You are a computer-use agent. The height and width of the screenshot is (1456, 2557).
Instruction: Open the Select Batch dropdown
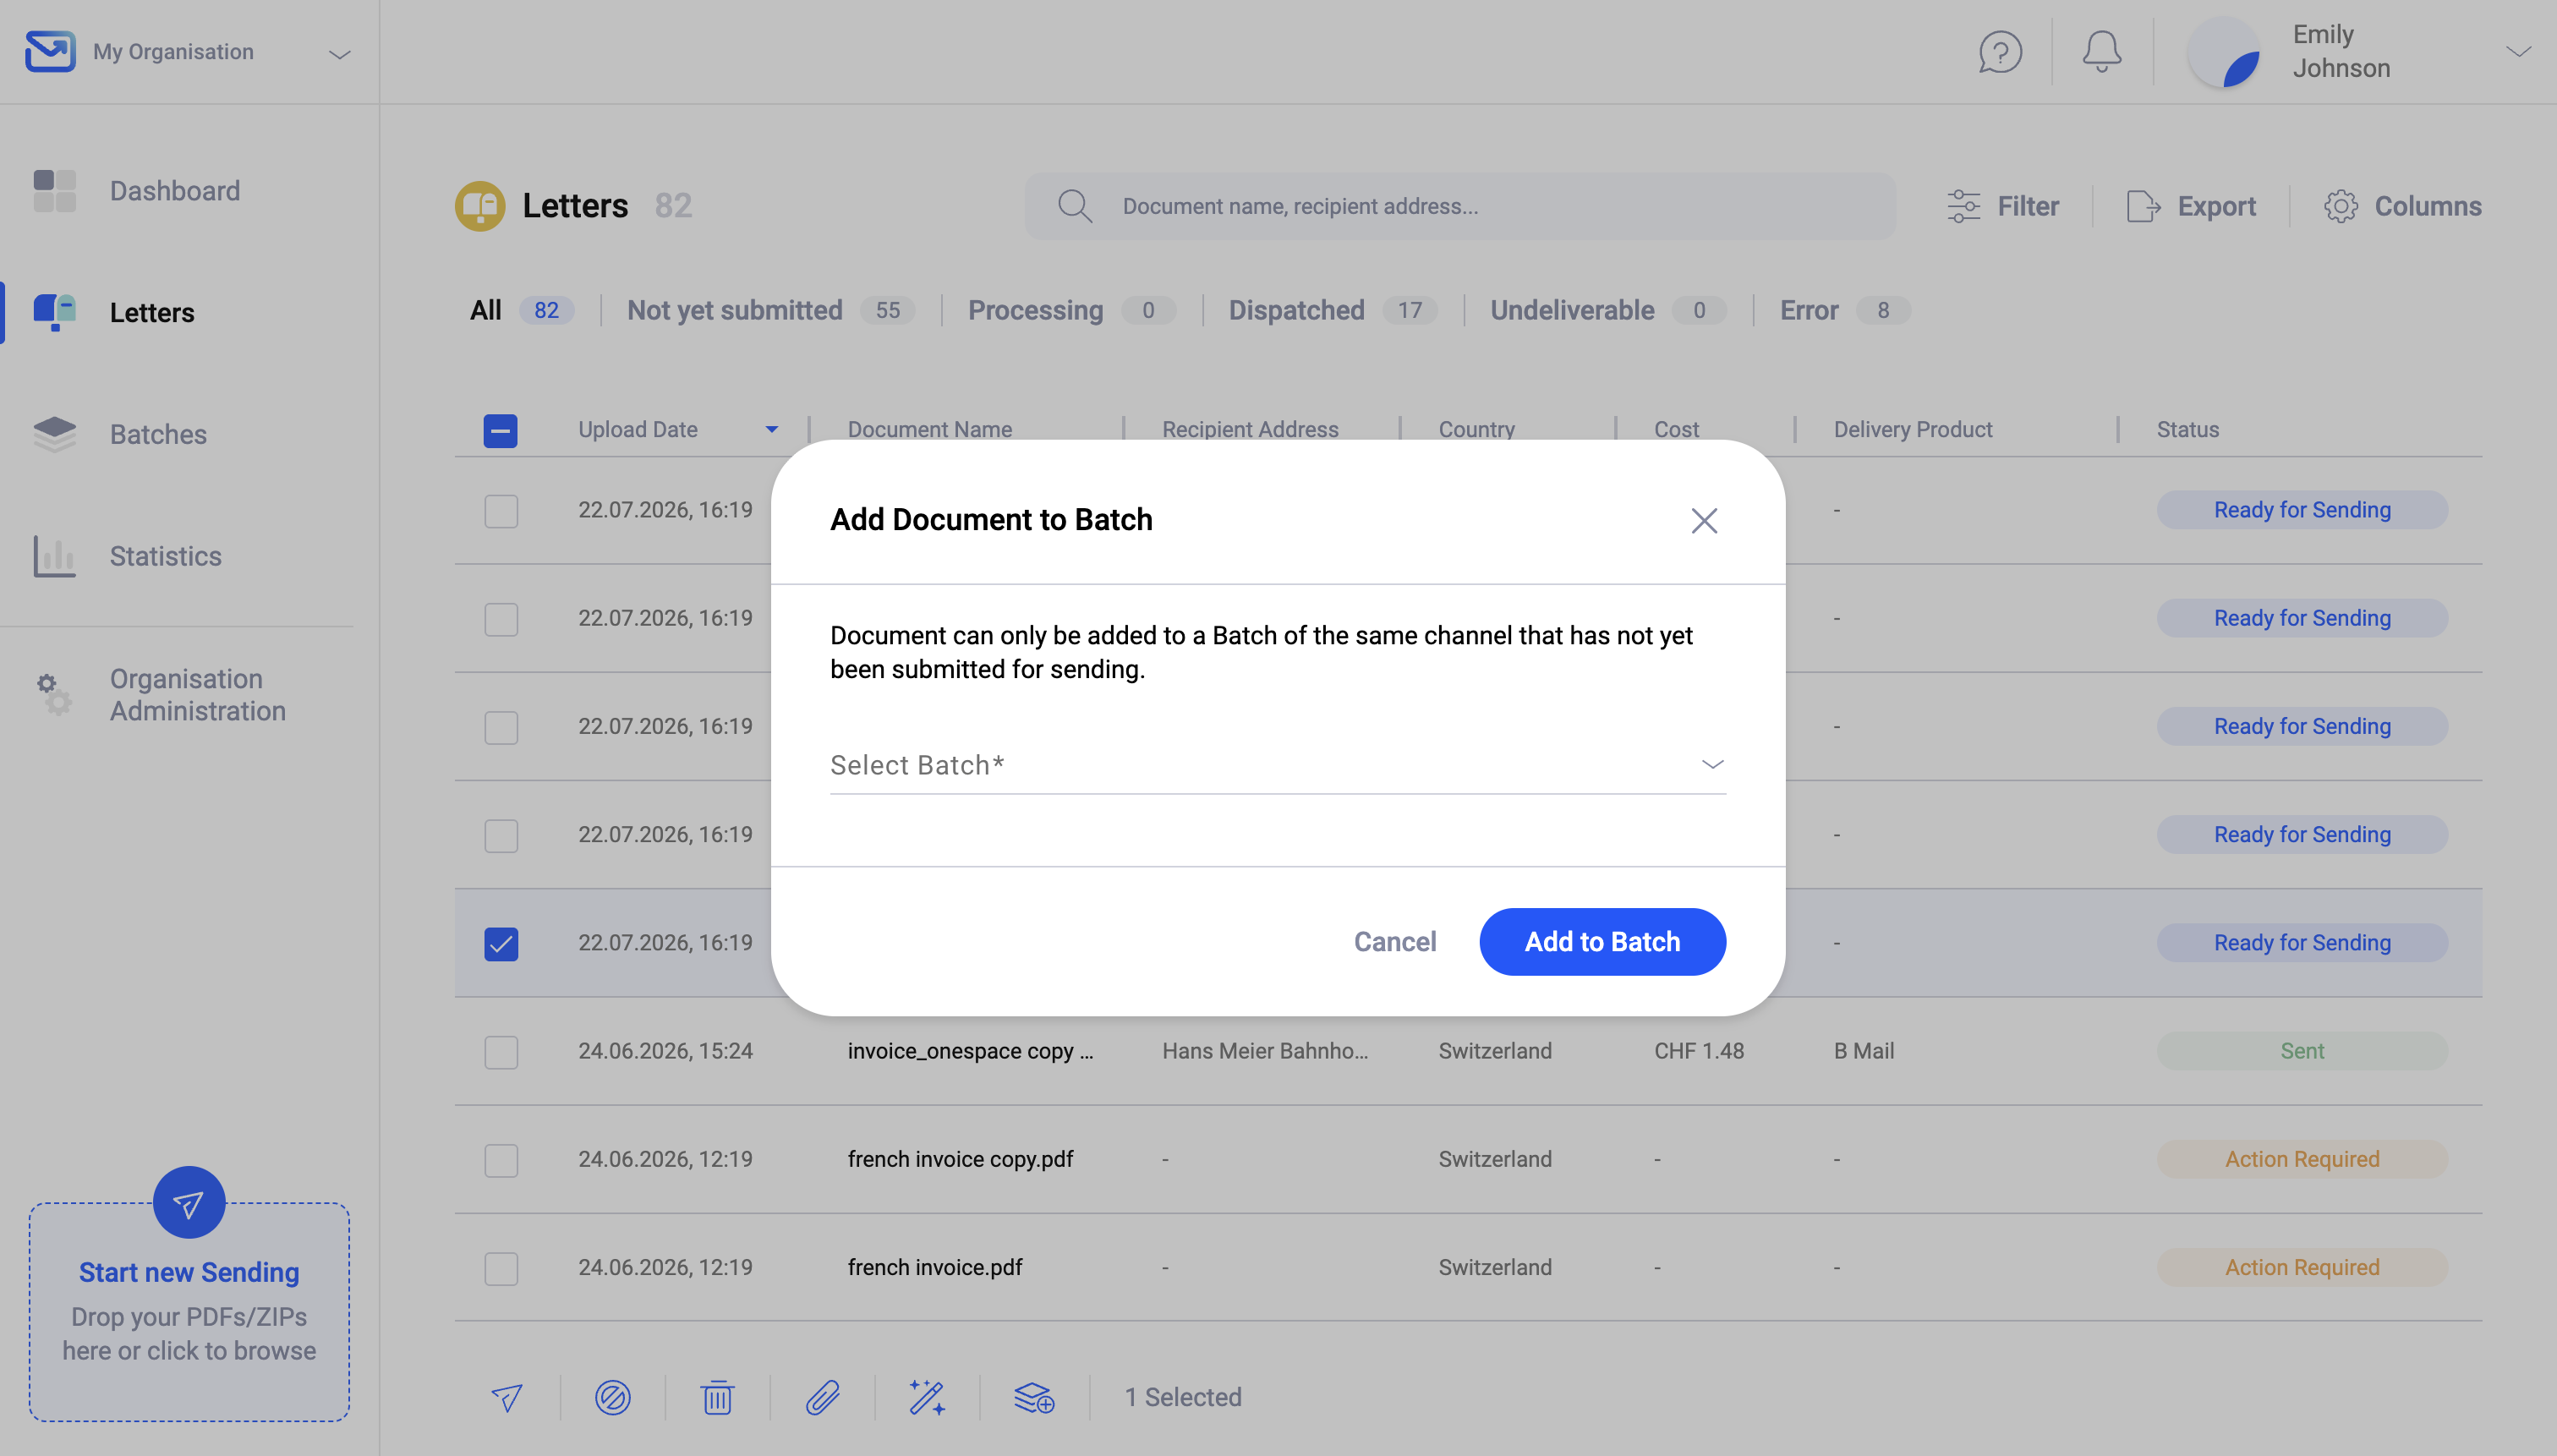click(1278, 765)
